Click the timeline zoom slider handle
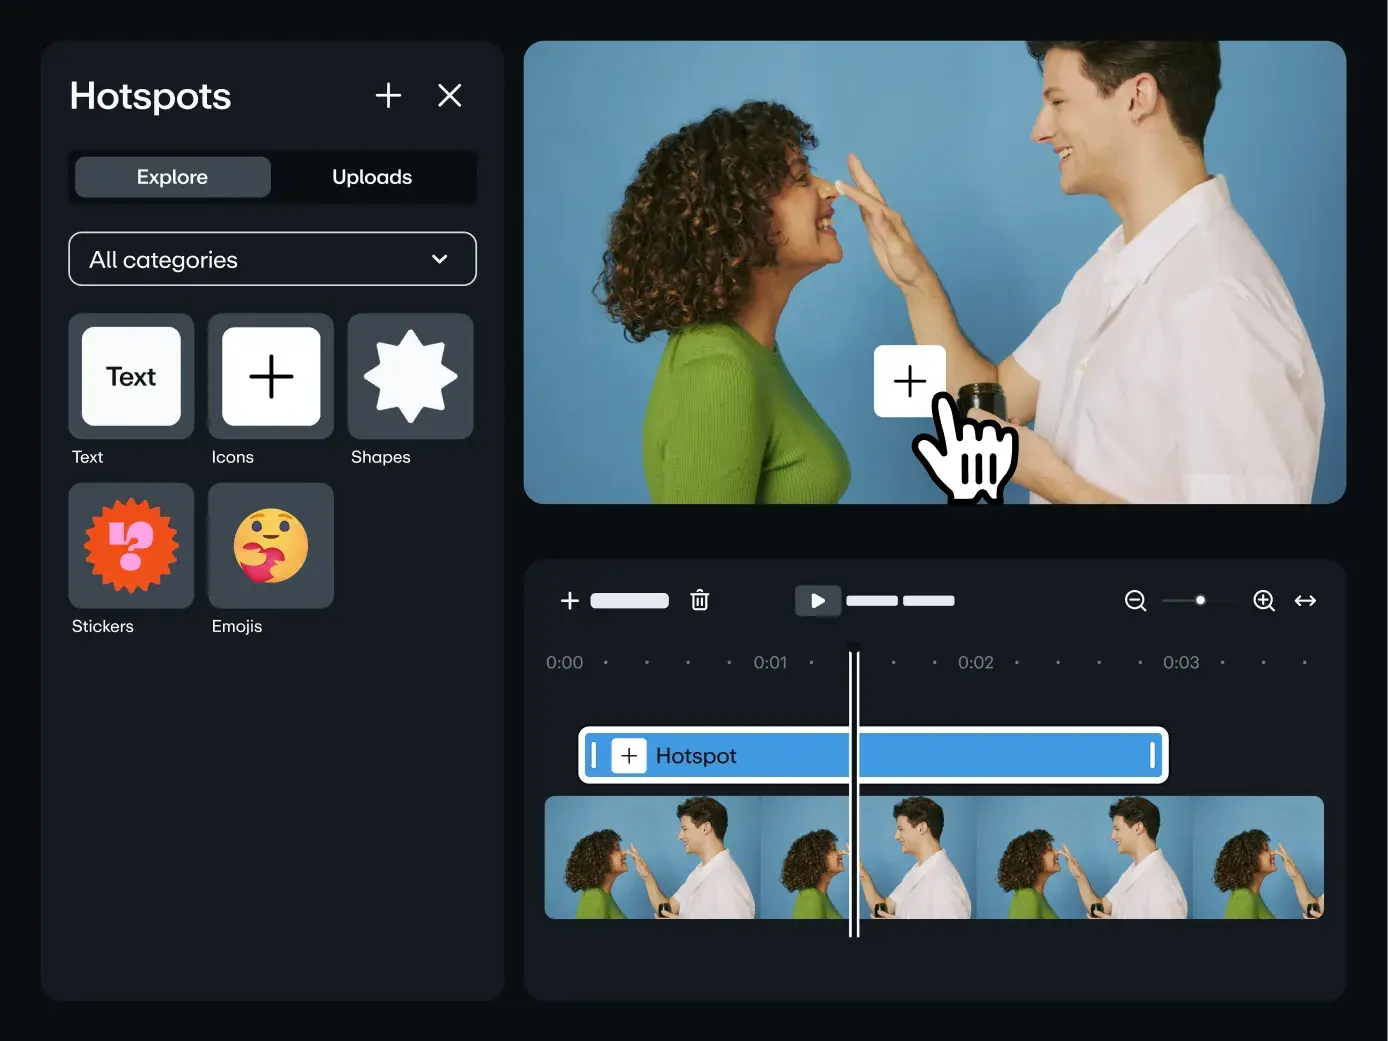This screenshot has width=1388, height=1041. click(x=1200, y=600)
